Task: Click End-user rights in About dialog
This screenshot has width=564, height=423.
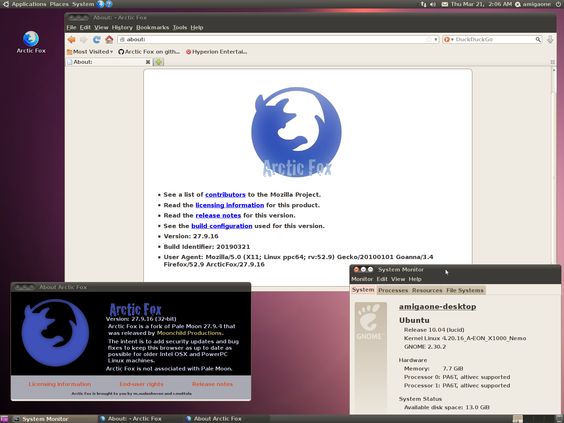Action: click(141, 384)
